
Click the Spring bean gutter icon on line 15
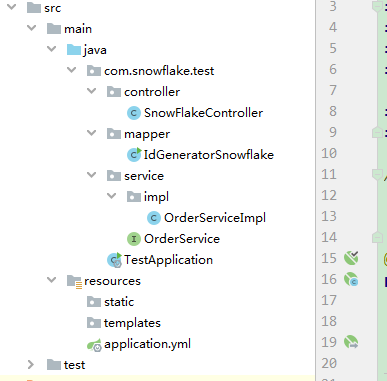click(x=351, y=258)
